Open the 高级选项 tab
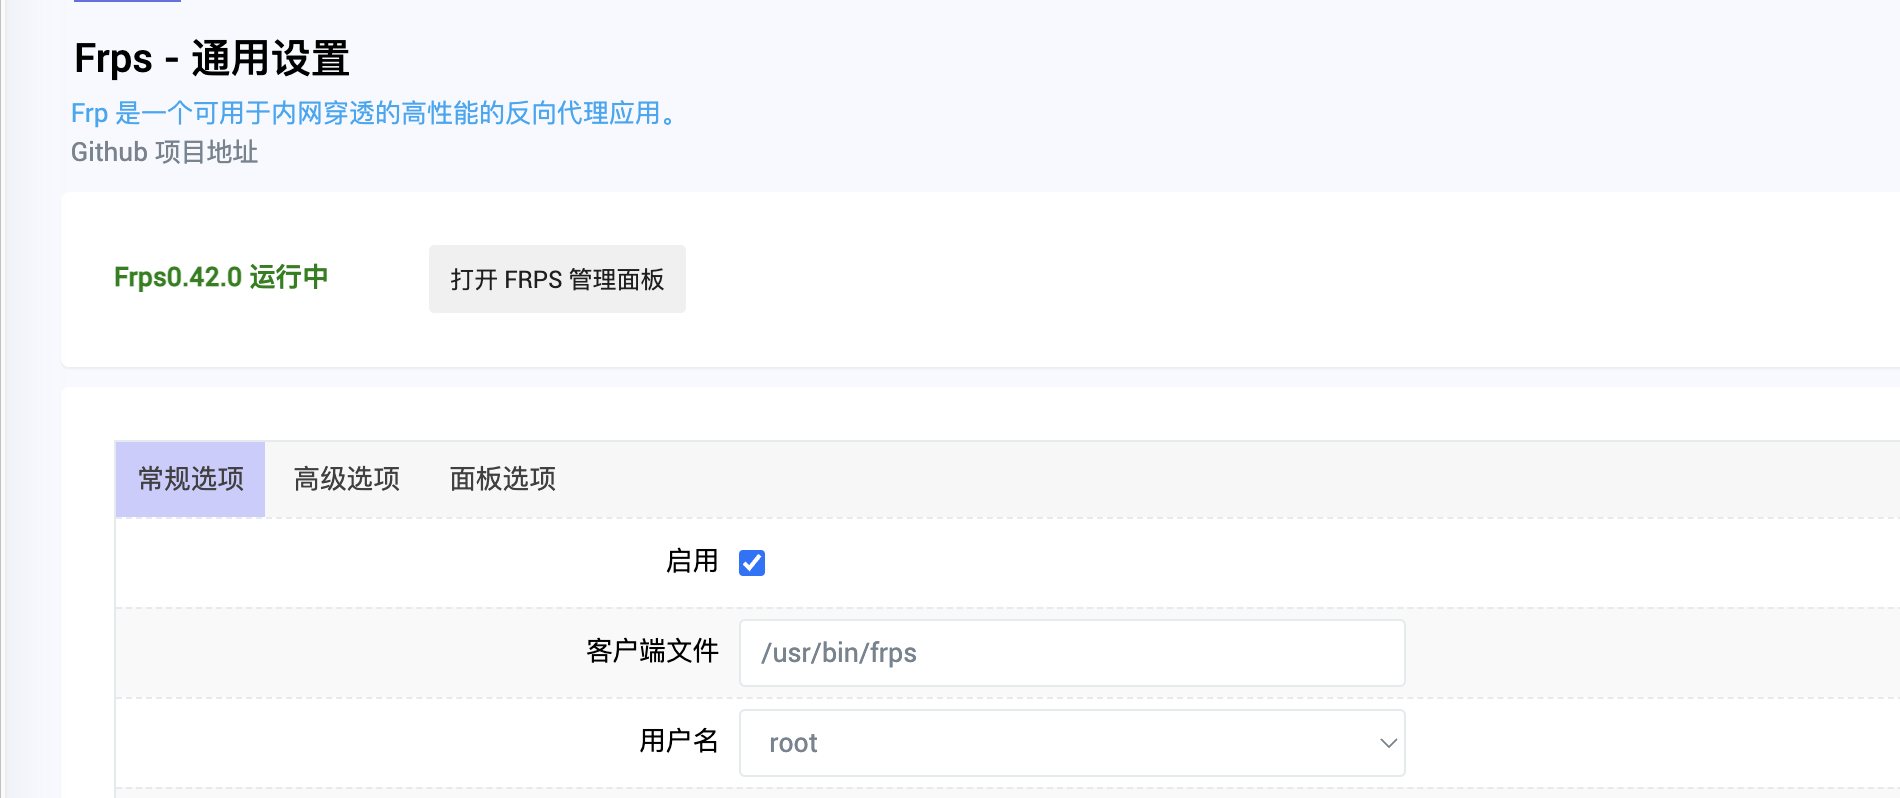This screenshot has width=1900, height=798. 346,479
